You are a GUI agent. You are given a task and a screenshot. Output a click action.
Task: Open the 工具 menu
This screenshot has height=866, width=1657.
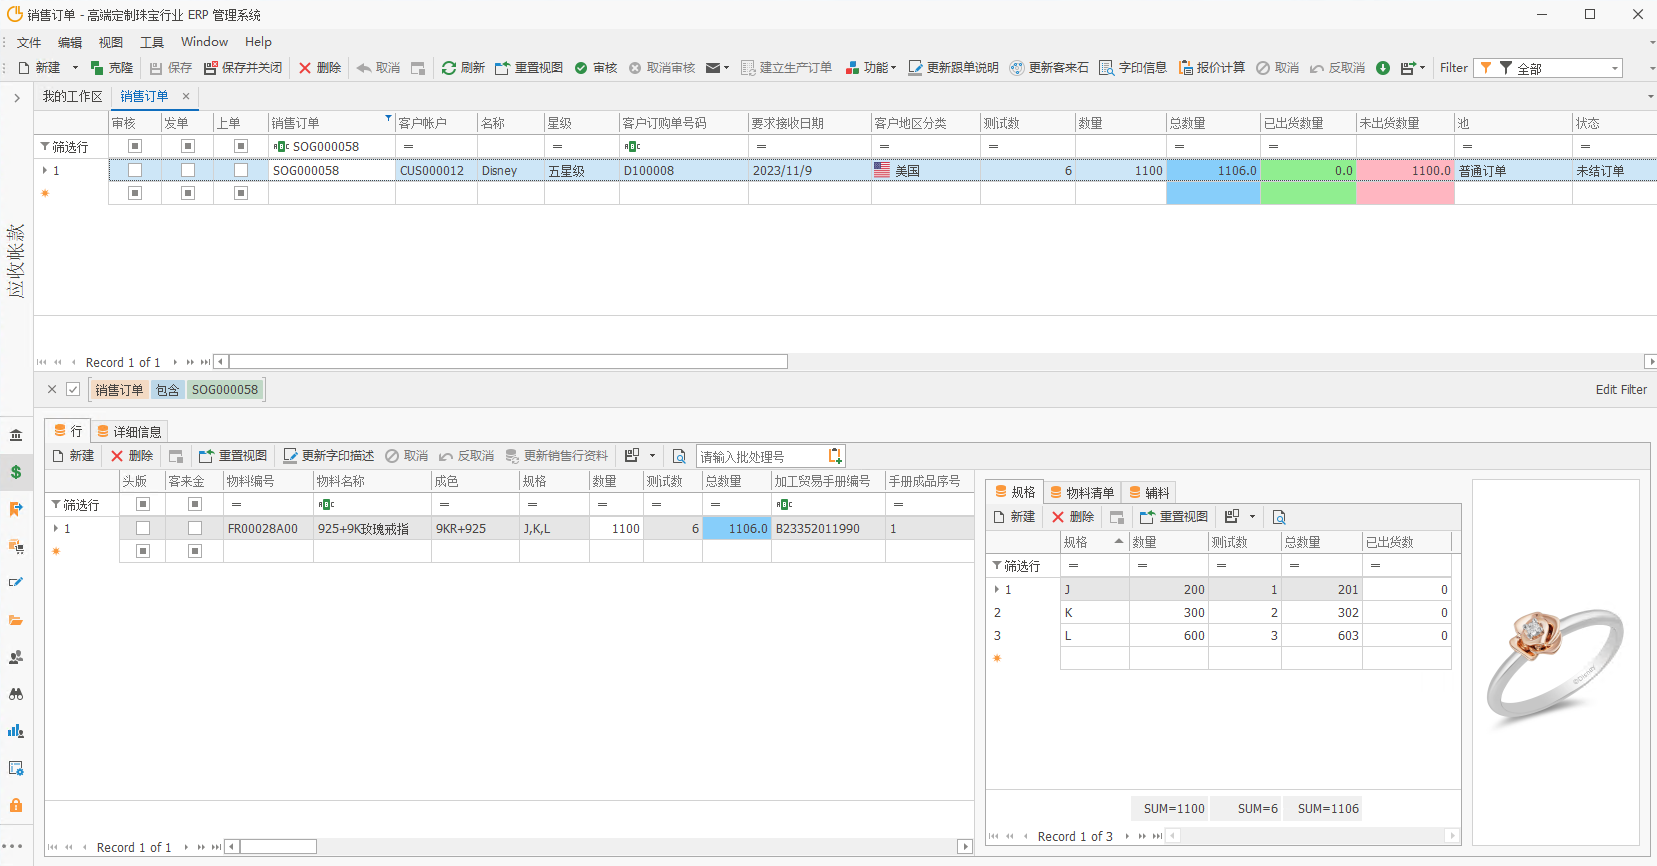pyautogui.click(x=152, y=42)
